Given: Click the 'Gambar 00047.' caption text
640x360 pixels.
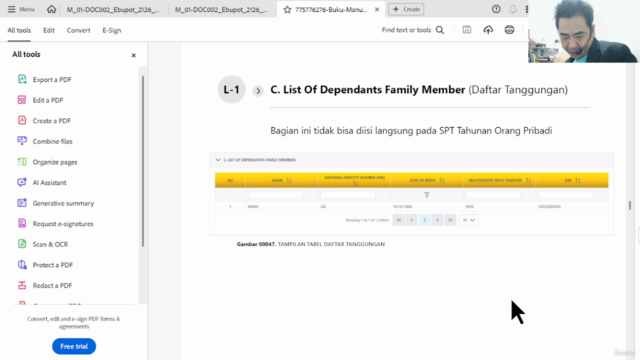Looking at the screenshot, I should pos(256,244).
